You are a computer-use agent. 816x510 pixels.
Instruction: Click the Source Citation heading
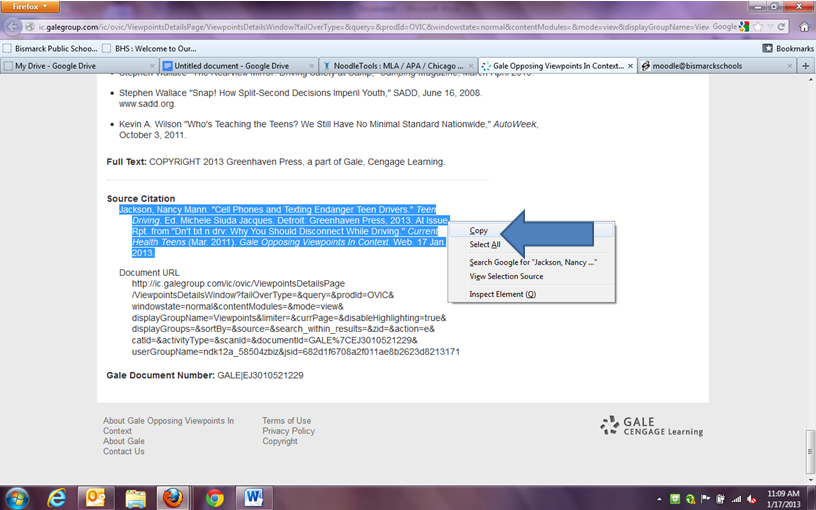(141, 199)
